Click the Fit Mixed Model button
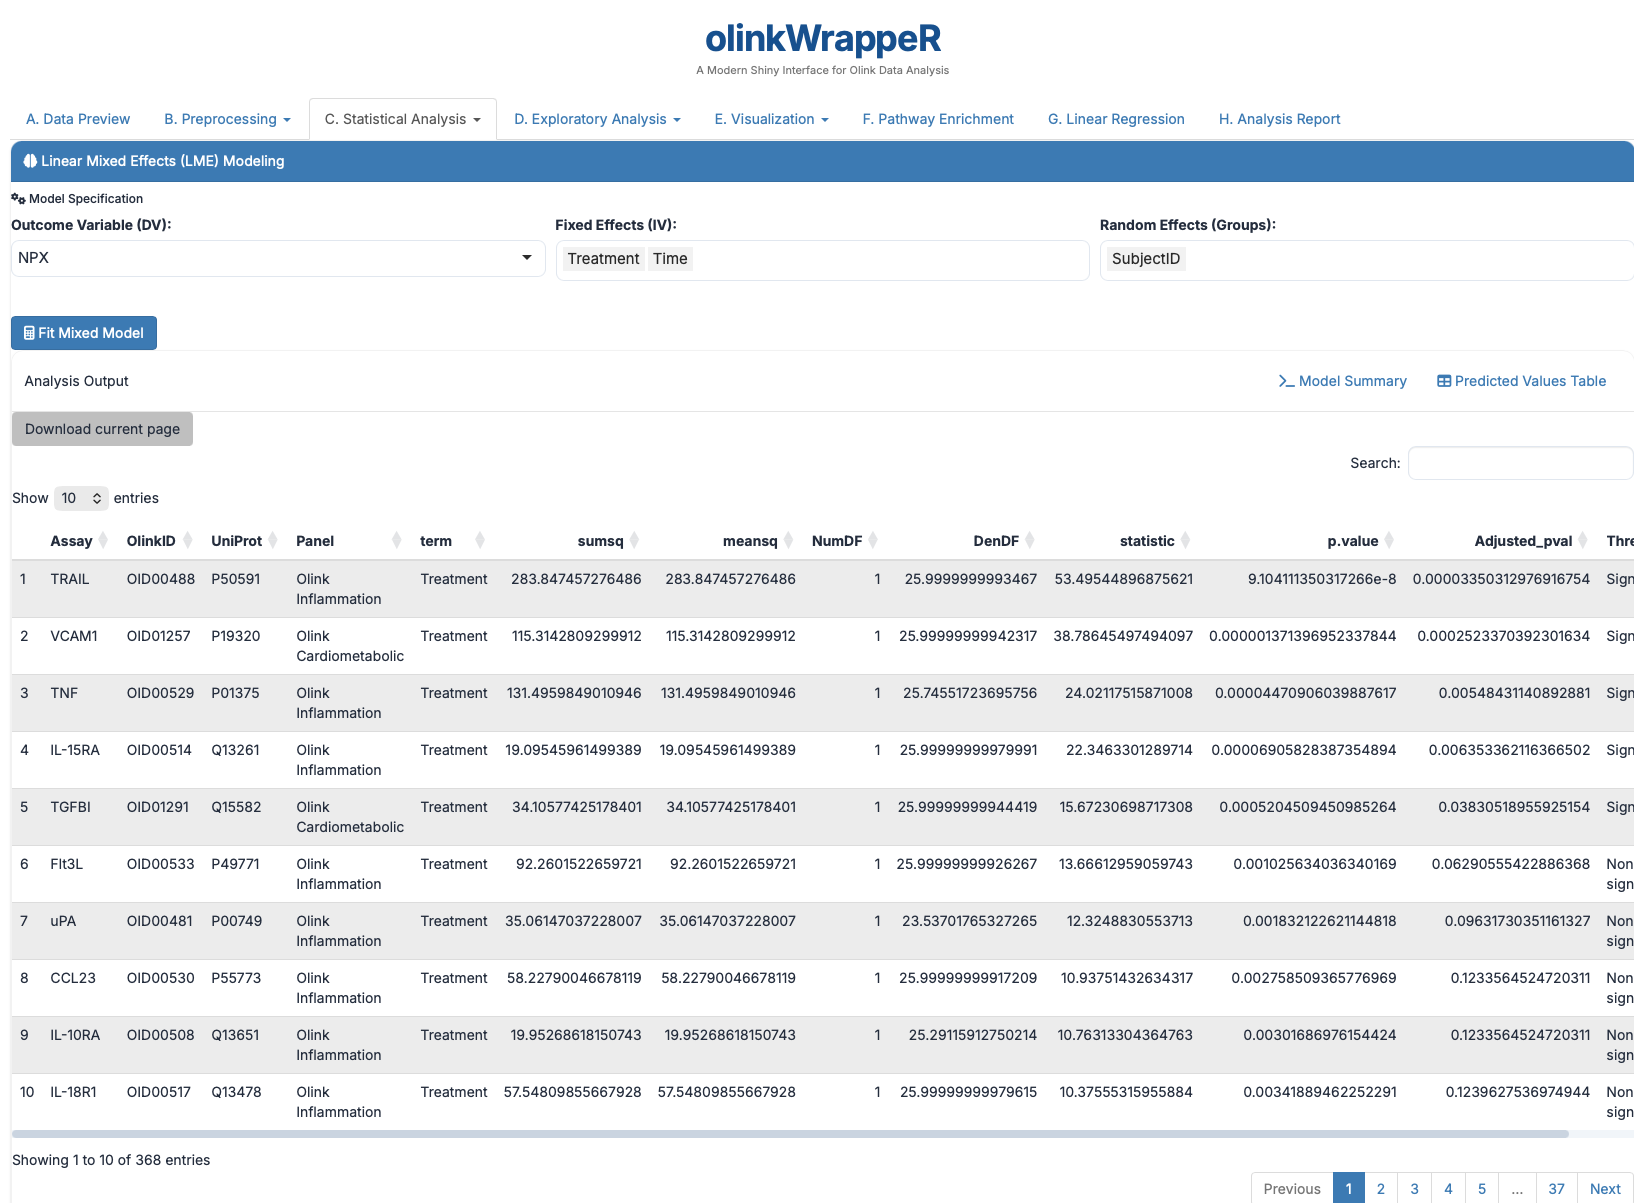The image size is (1634, 1203). point(84,333)
